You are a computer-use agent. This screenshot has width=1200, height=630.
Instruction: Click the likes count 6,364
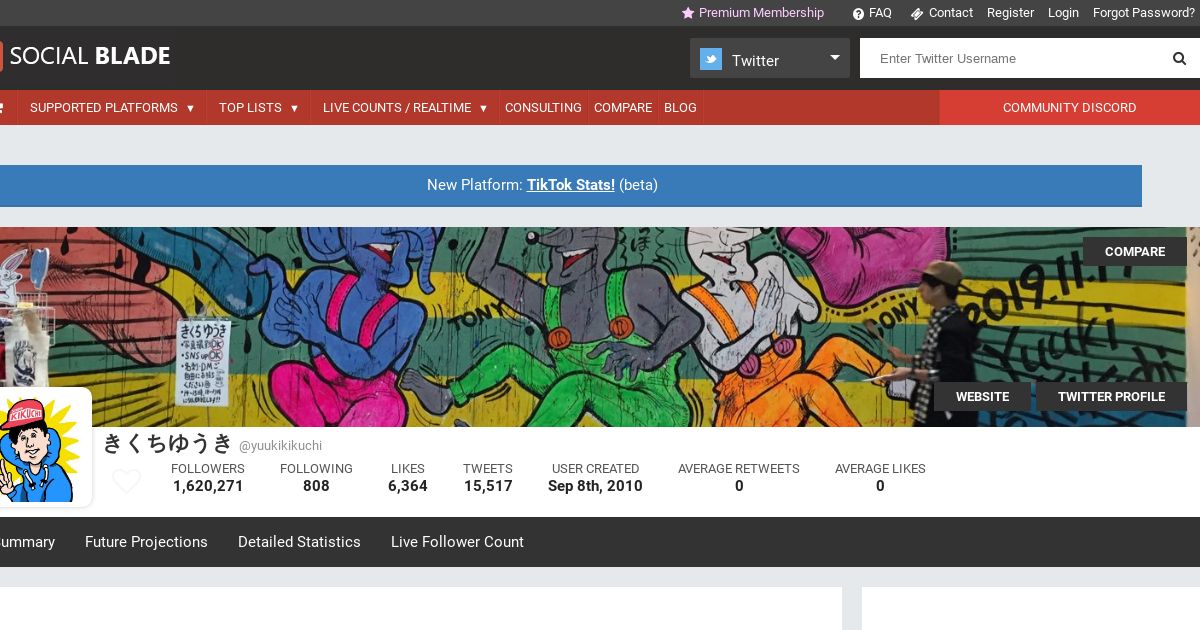pyautogui.click(x=408, y=486)
